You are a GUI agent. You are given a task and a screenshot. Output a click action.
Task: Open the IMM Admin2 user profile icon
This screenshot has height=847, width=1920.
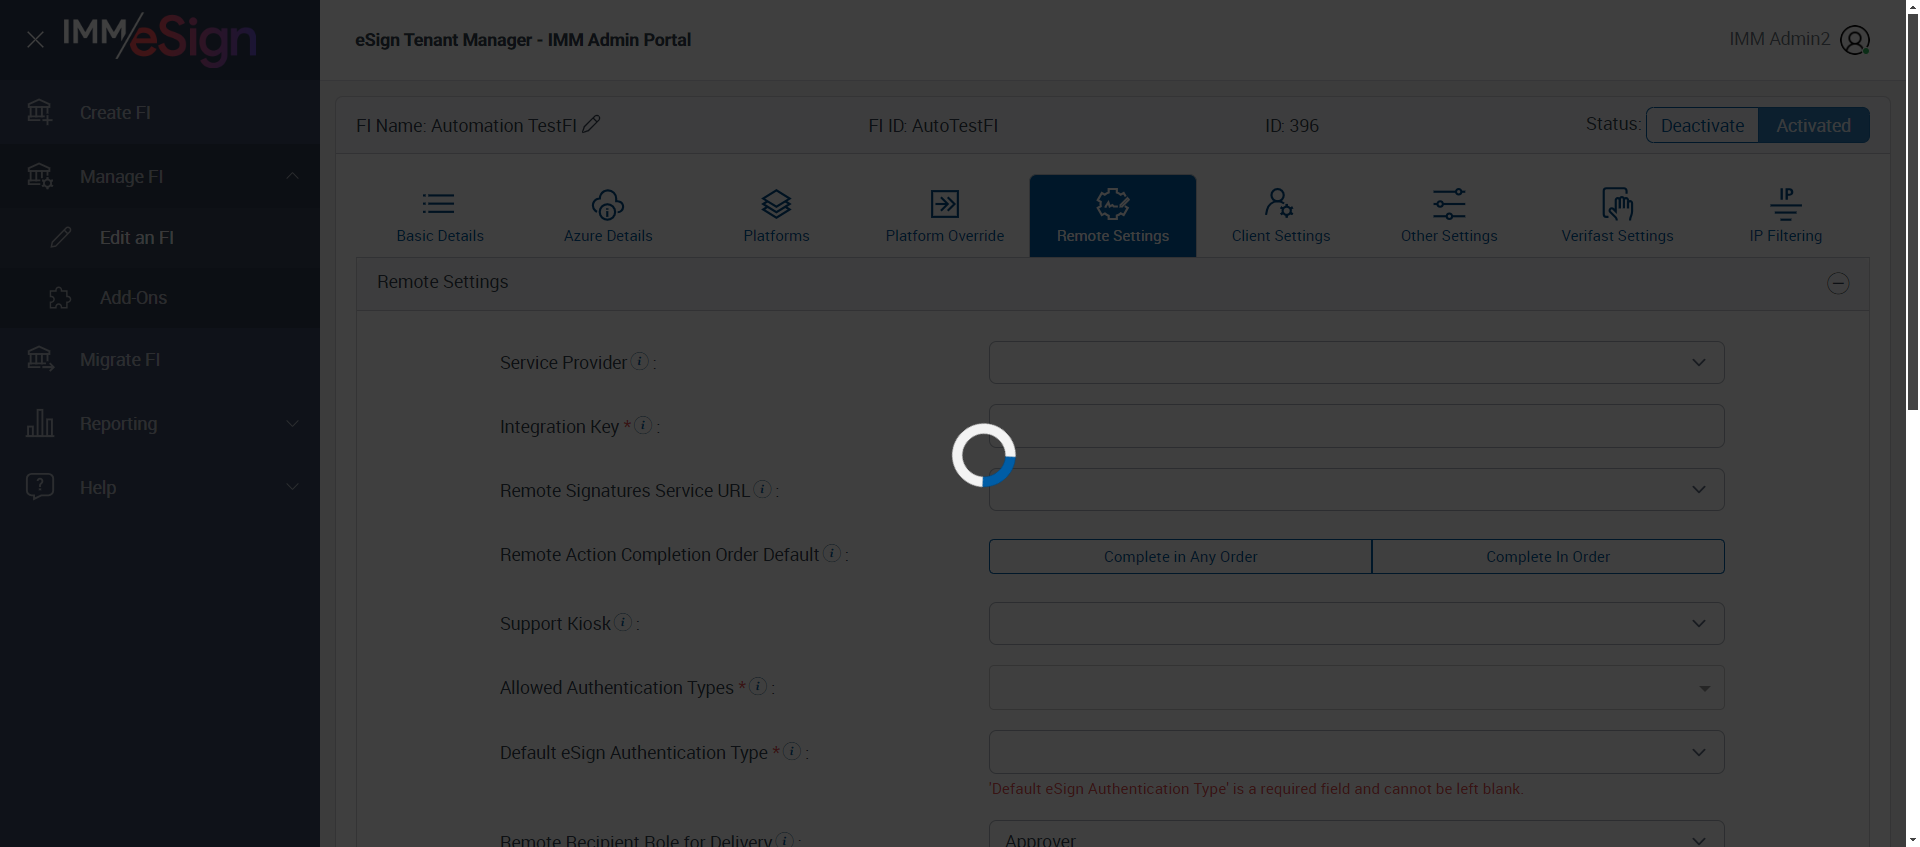coord(1855,40)
